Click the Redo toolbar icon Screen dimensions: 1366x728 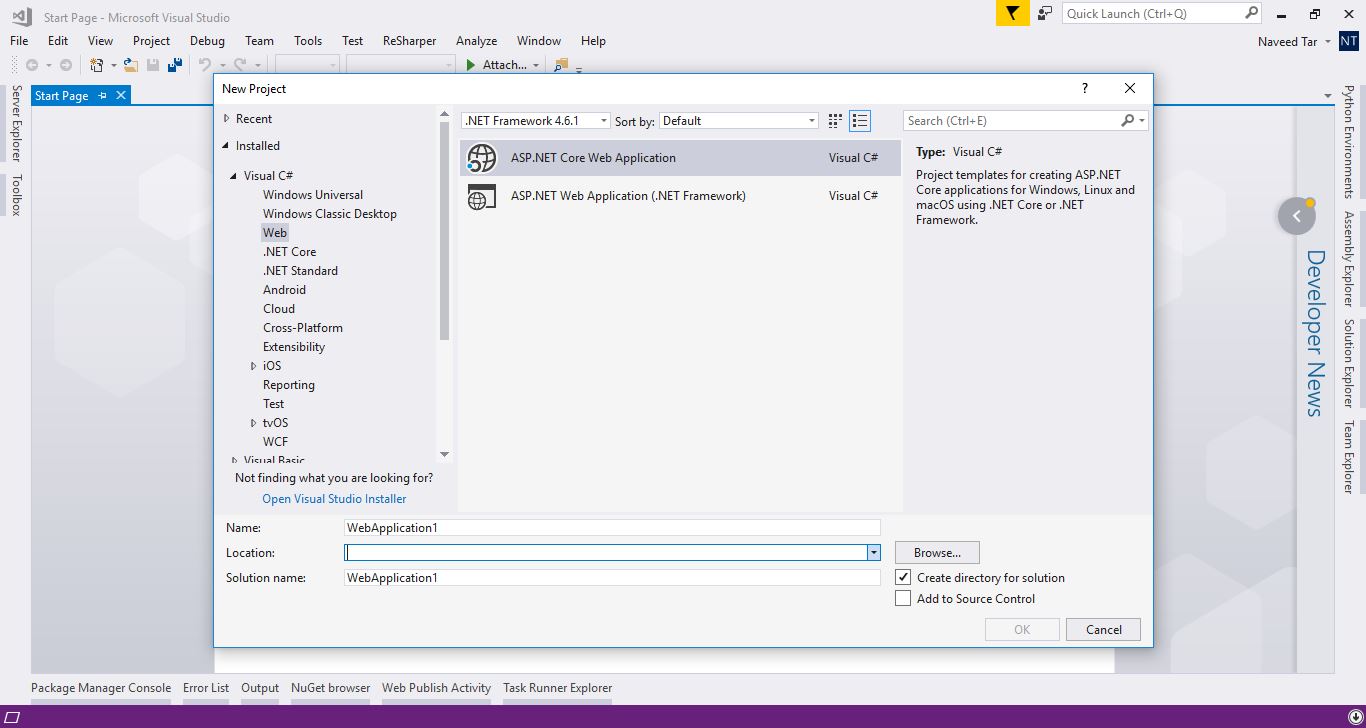[240, 65]
